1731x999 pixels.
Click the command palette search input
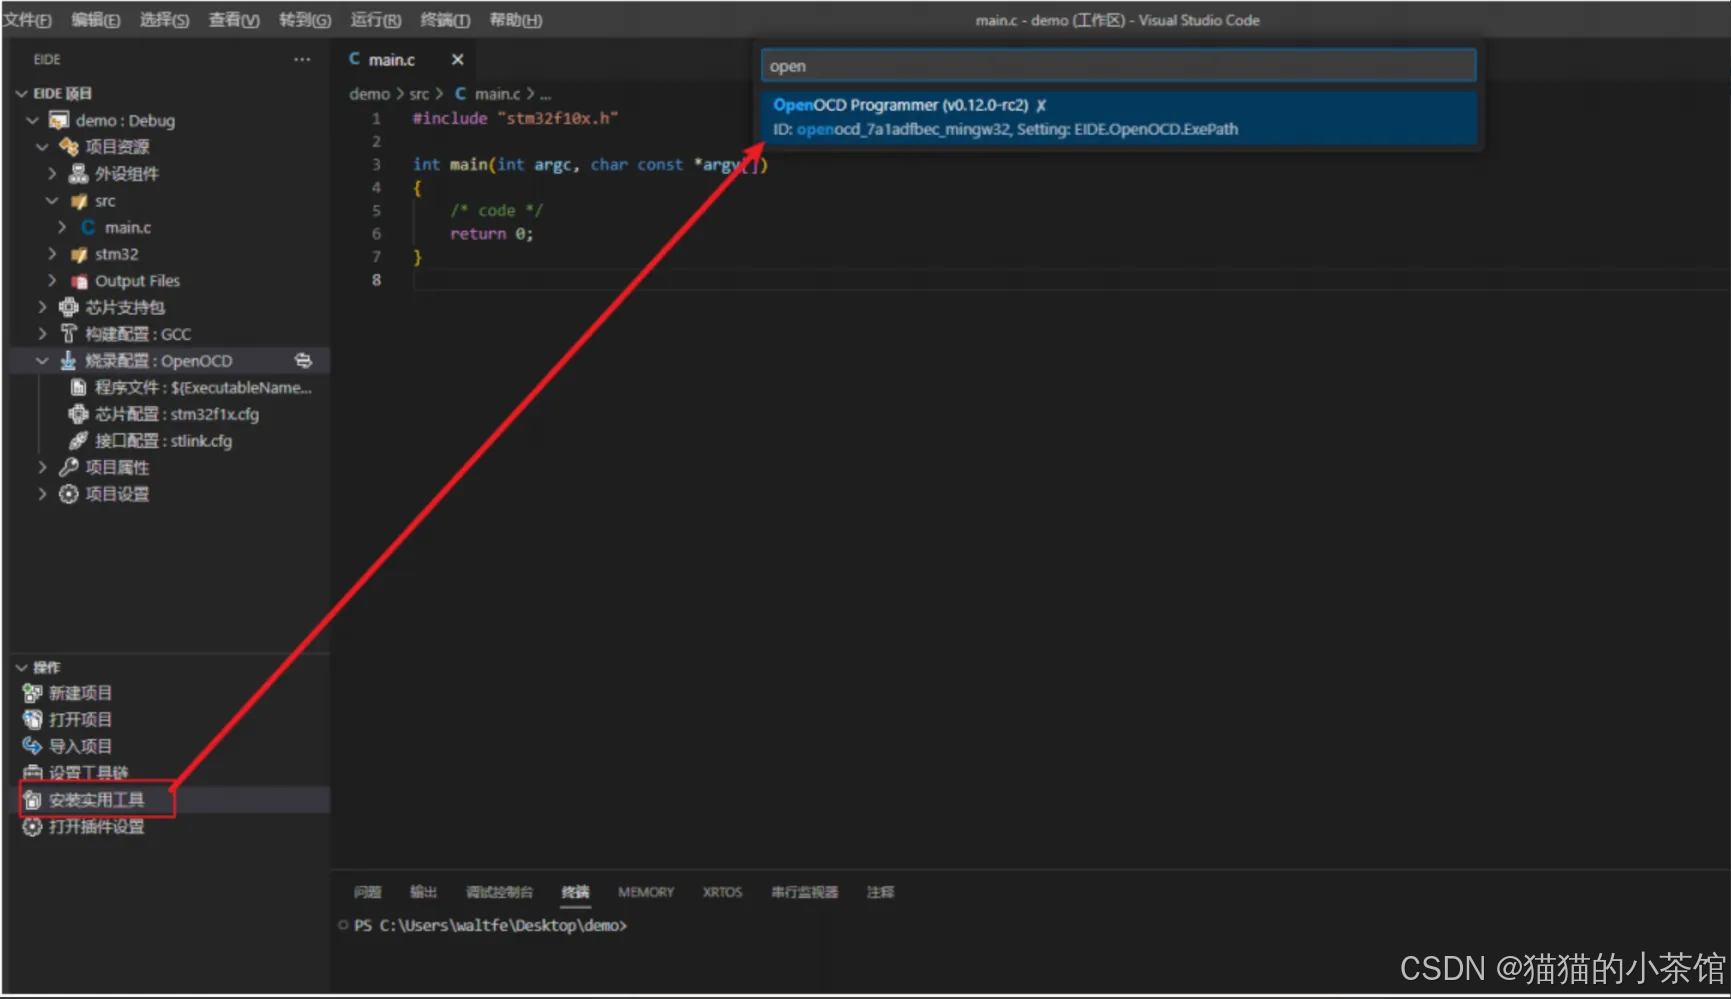coord(1118,66)
